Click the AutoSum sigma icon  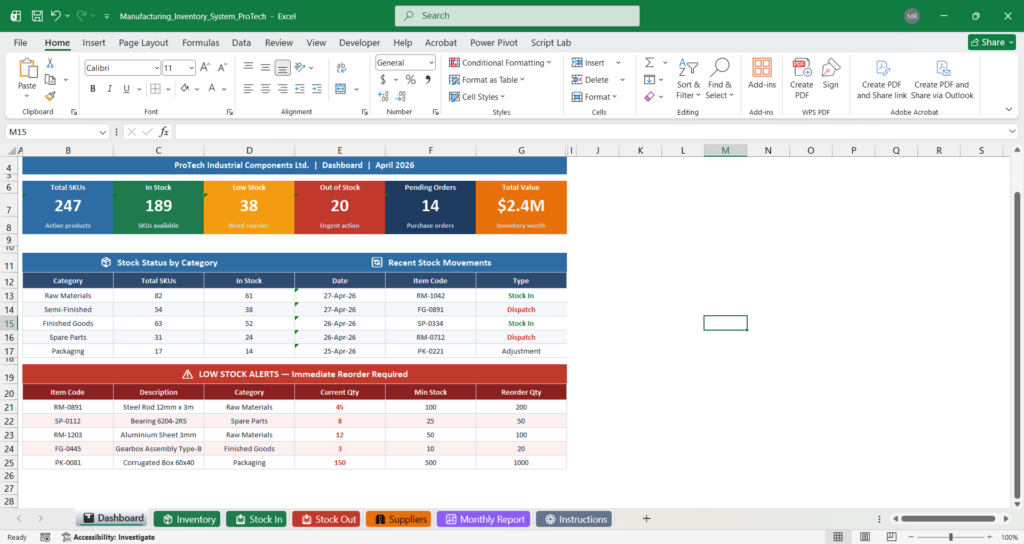pos(650,63)
